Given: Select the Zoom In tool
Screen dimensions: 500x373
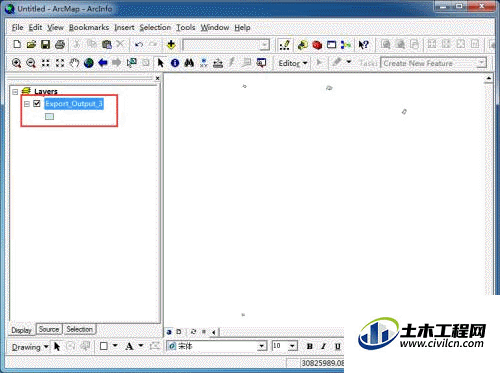Looking at the screenshot, I should point(16,63).
